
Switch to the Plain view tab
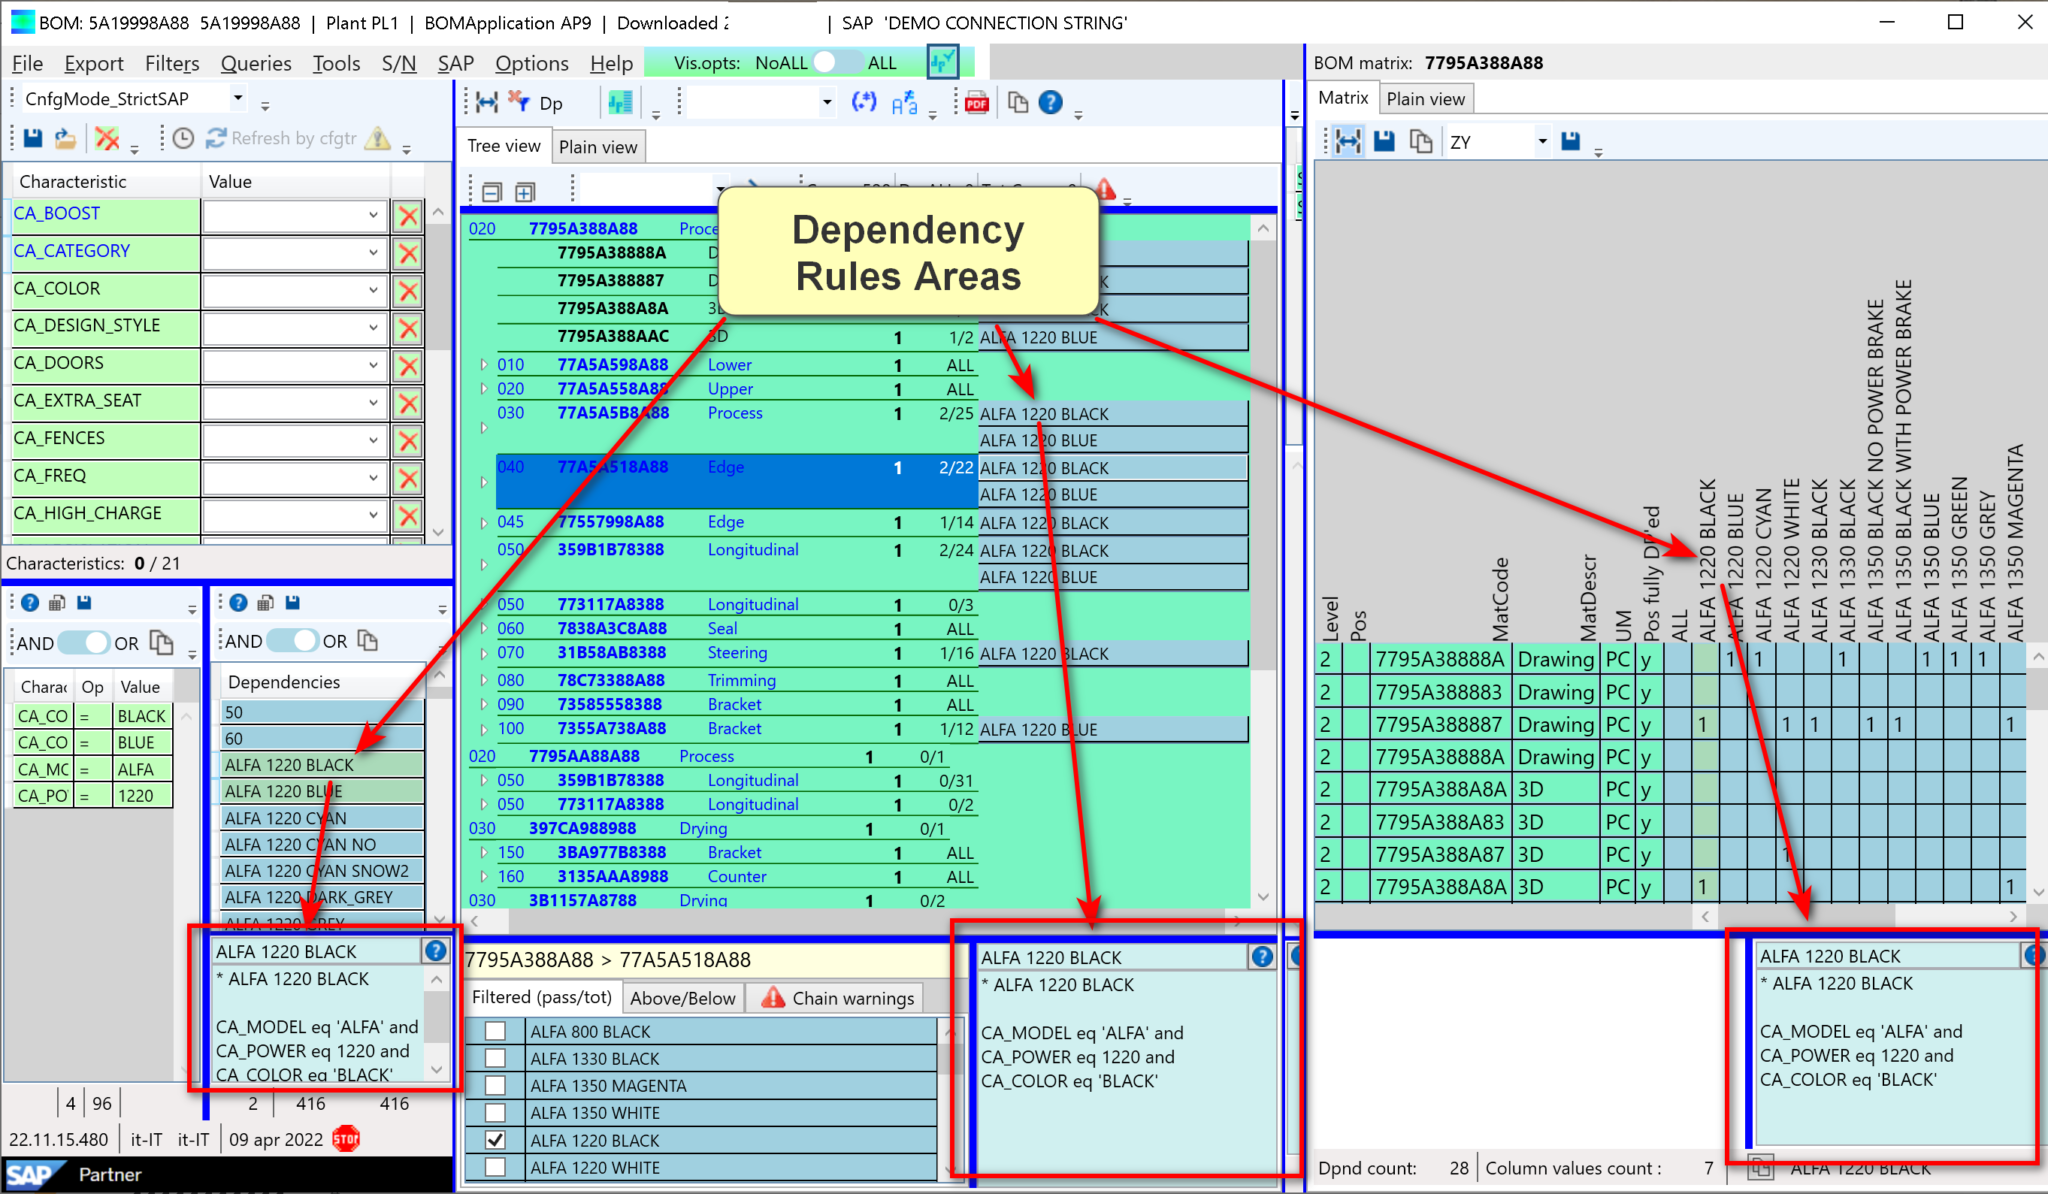pyautogui.click(x=598, y=146)
